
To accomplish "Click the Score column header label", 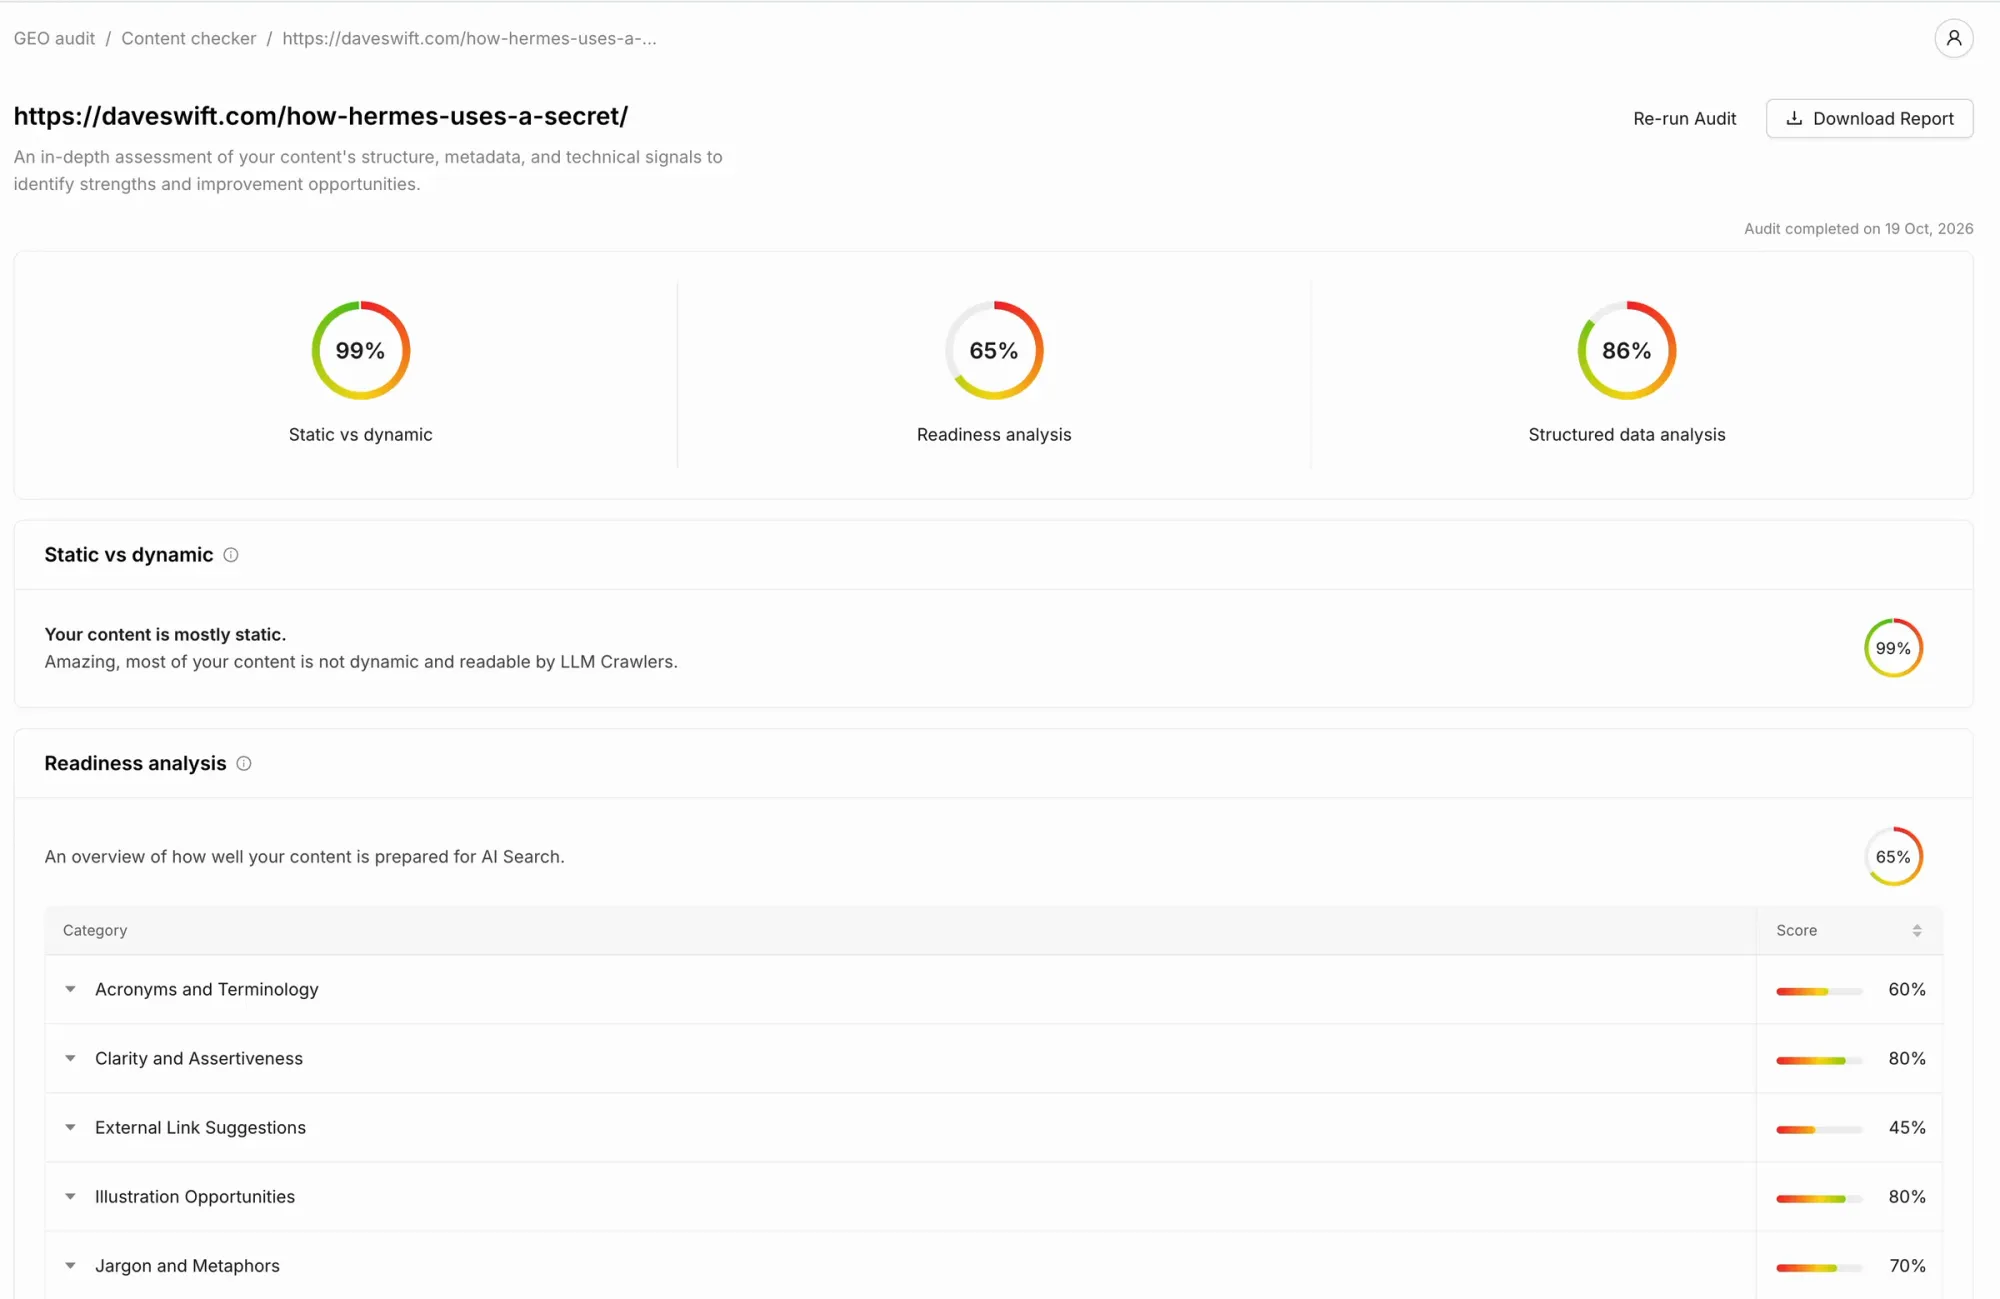I will coord(1796,930).
